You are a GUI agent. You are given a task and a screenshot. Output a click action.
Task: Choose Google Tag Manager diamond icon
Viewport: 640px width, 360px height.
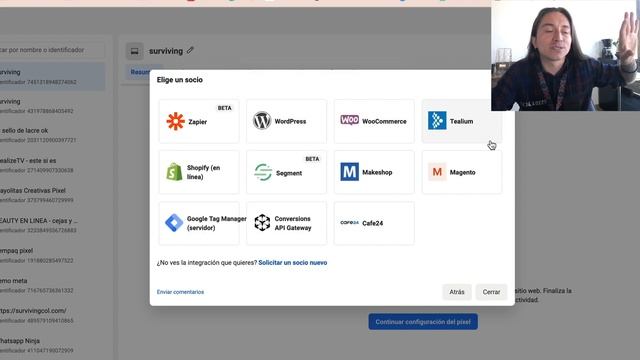click(x=174, y=223)
